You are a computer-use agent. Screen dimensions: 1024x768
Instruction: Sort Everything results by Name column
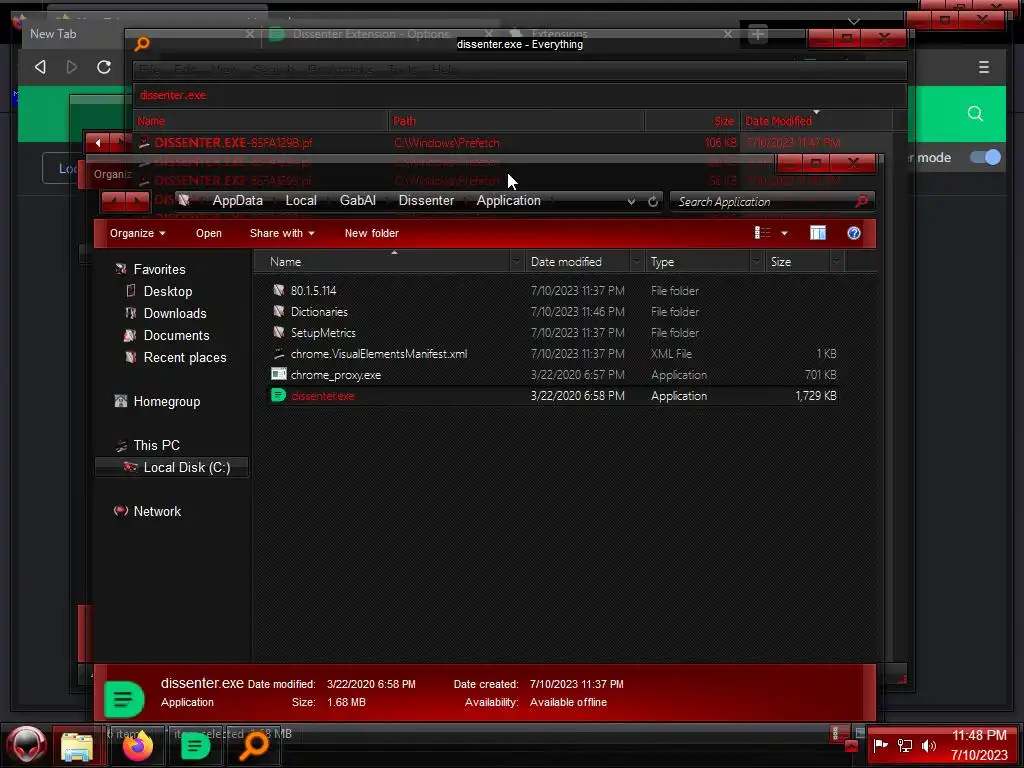coord(260,121)
